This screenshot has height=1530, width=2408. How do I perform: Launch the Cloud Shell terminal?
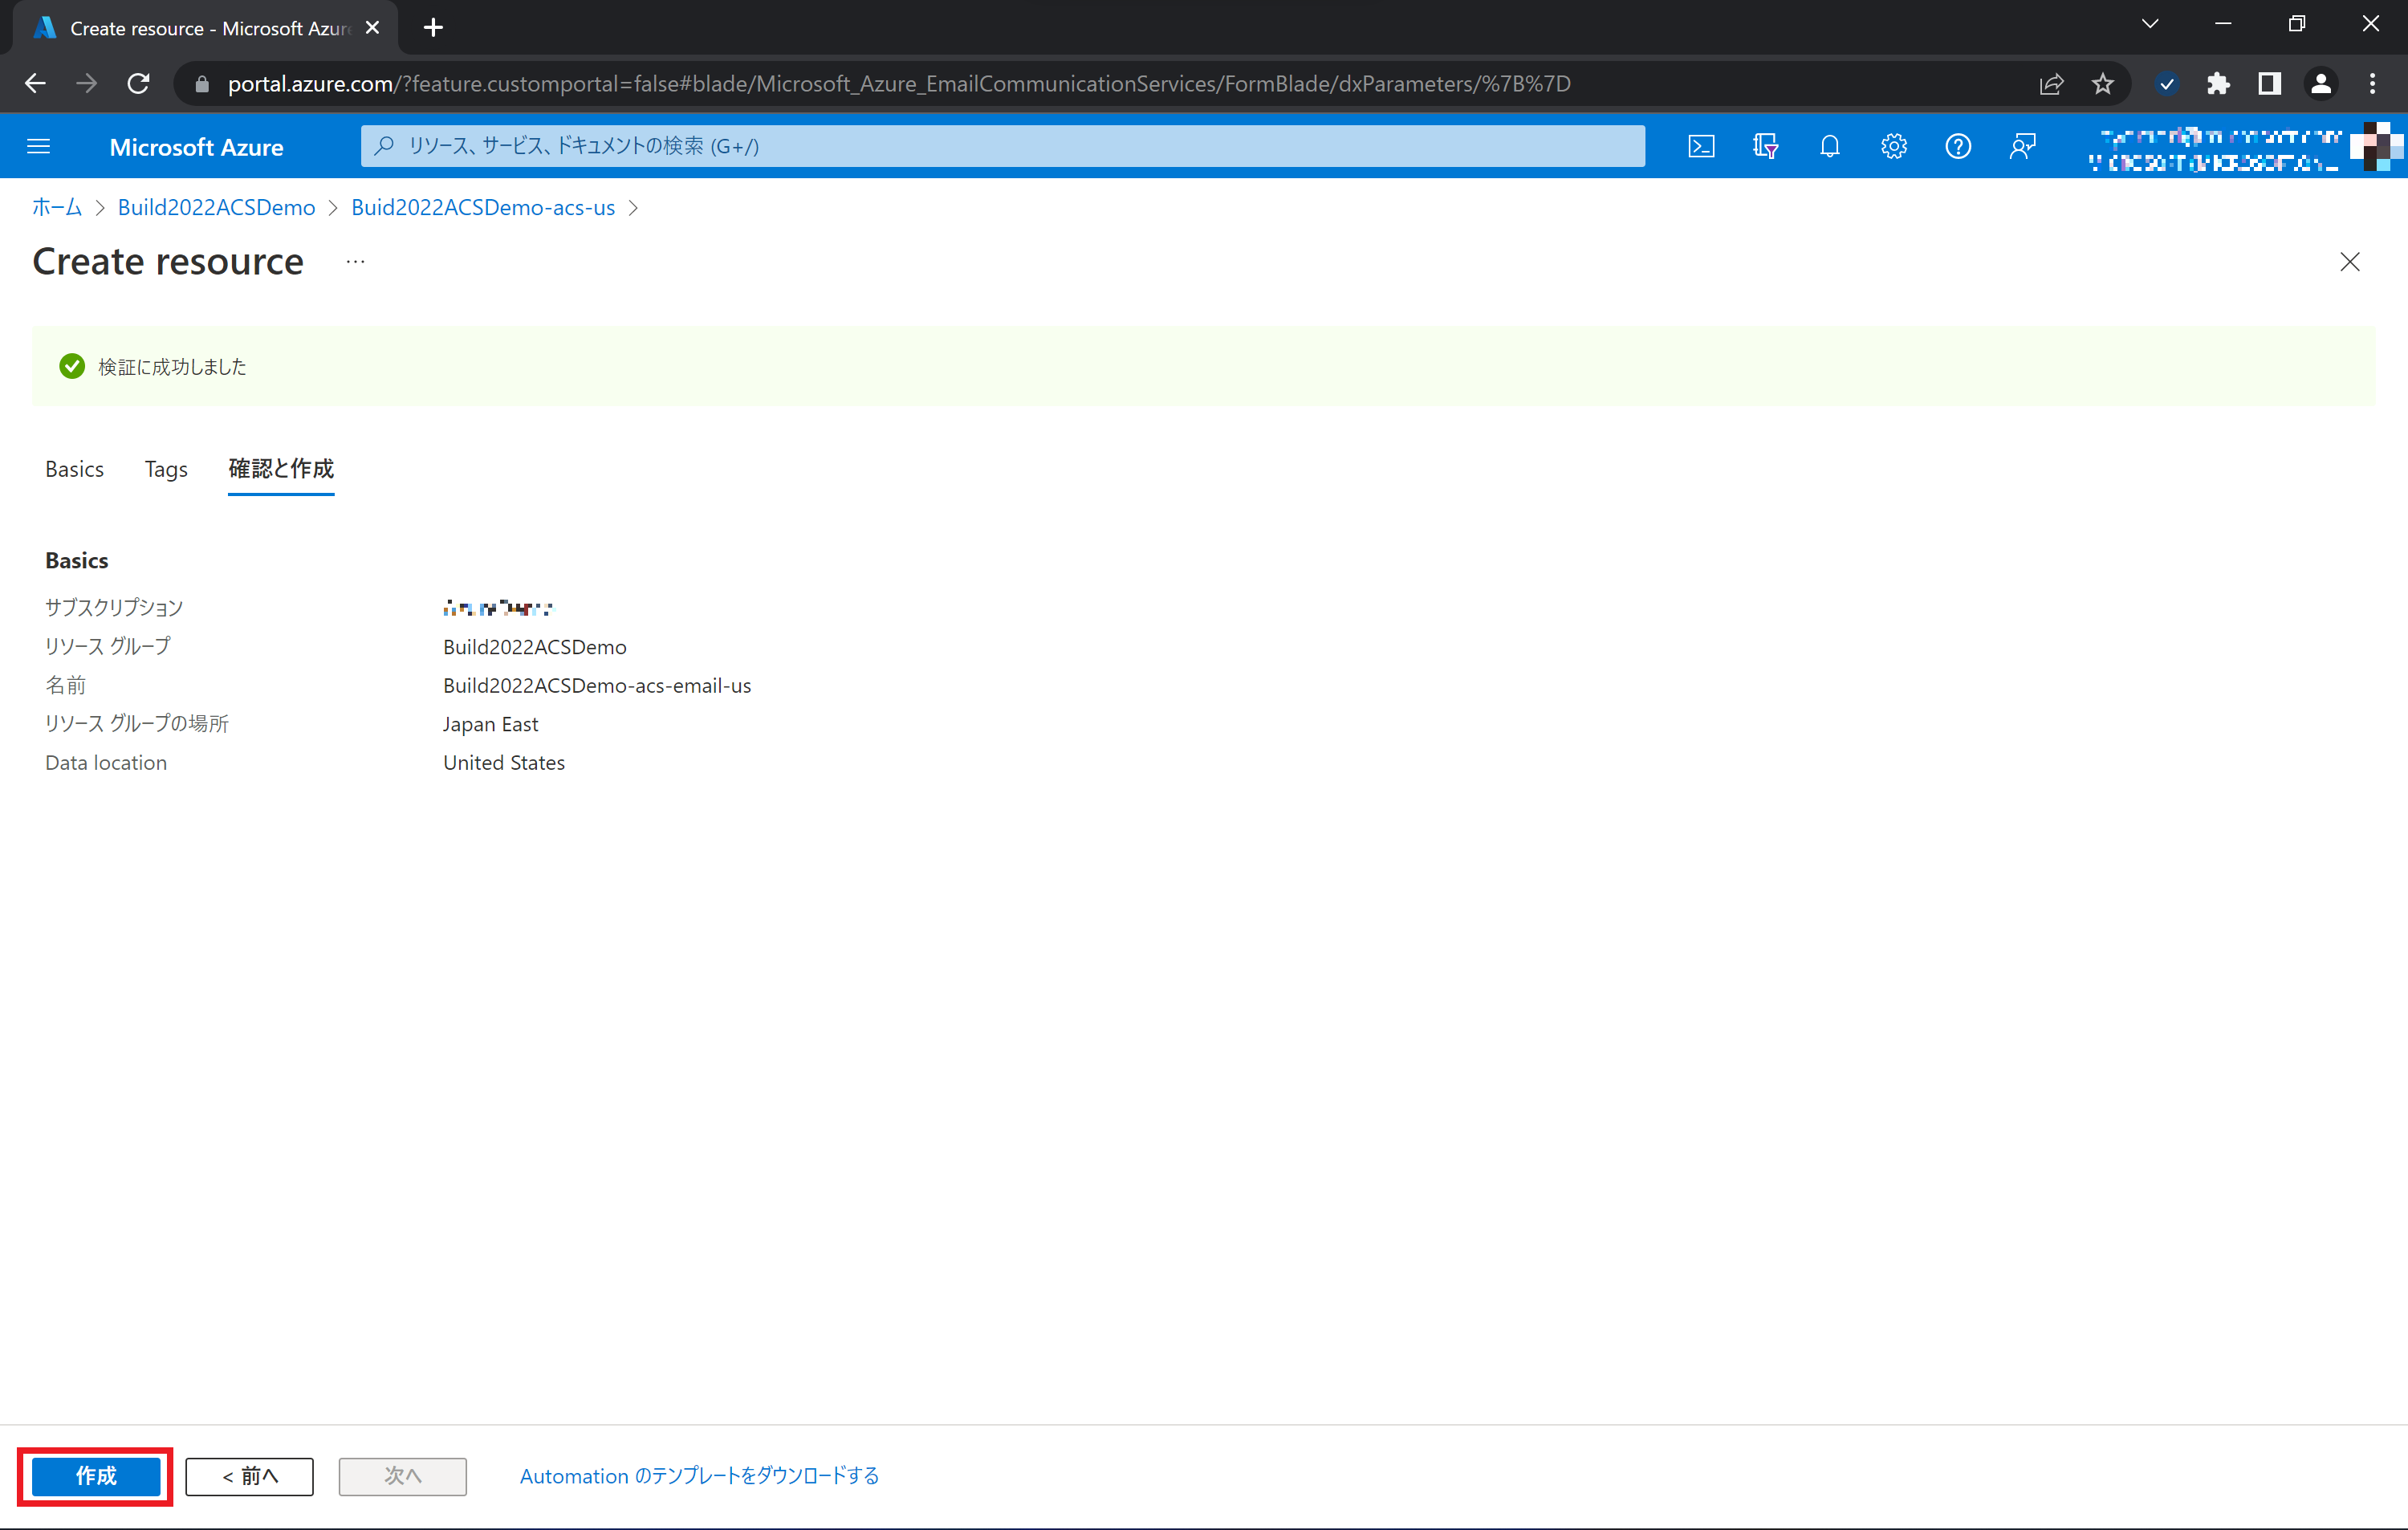1701,146
